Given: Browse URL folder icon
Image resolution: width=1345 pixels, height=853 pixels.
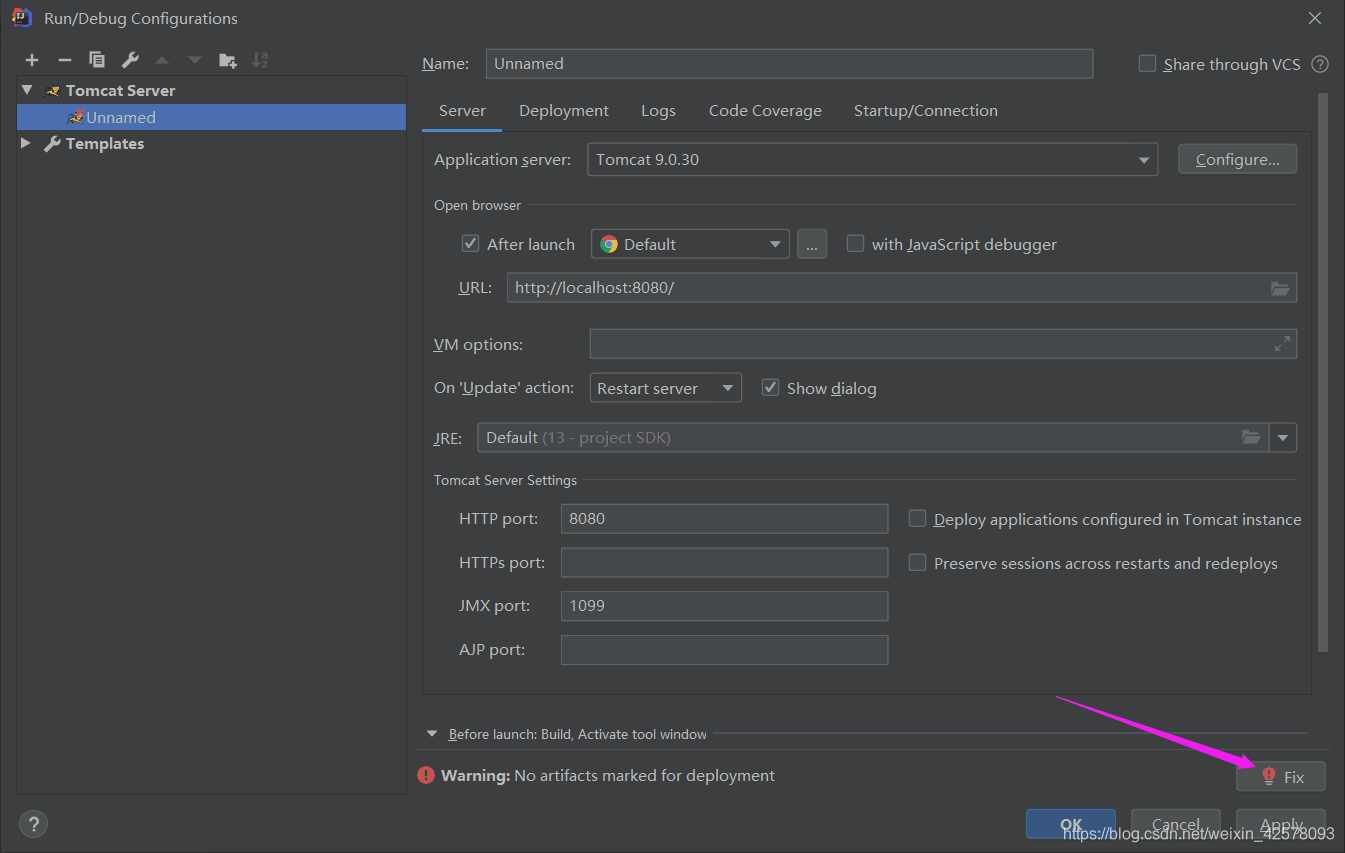Looking at the screenshot, I should pyautogui.click(x=1280, y=288).
